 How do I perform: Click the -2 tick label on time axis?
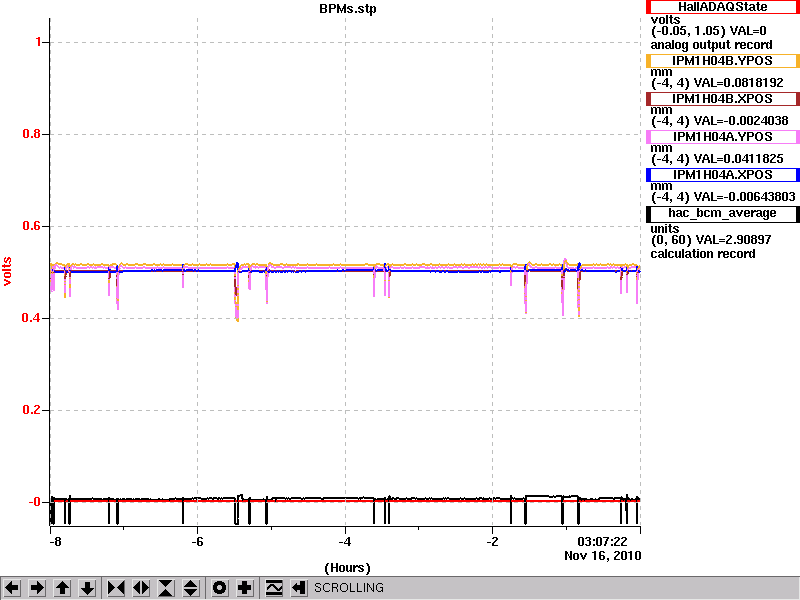(x=492, y=542)
